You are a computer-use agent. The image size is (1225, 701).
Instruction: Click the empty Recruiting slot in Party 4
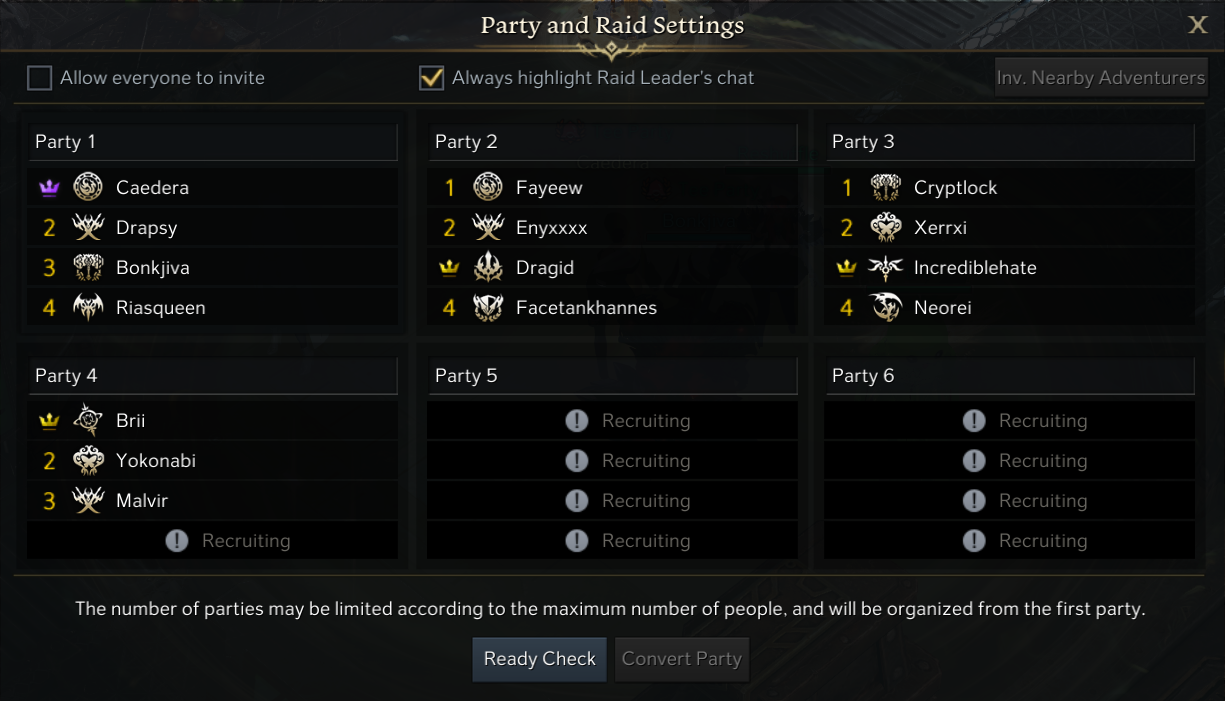pyautogui.click(x=212, y=541)
